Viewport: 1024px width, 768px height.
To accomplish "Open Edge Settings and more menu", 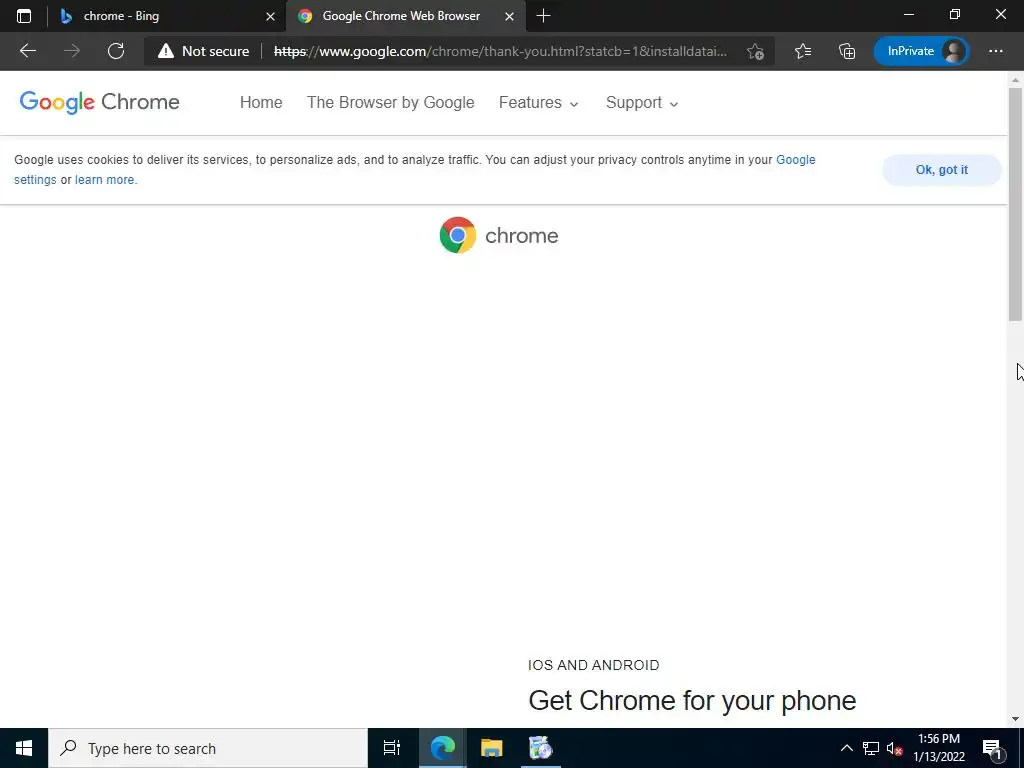I will click(x=995, y=51).
